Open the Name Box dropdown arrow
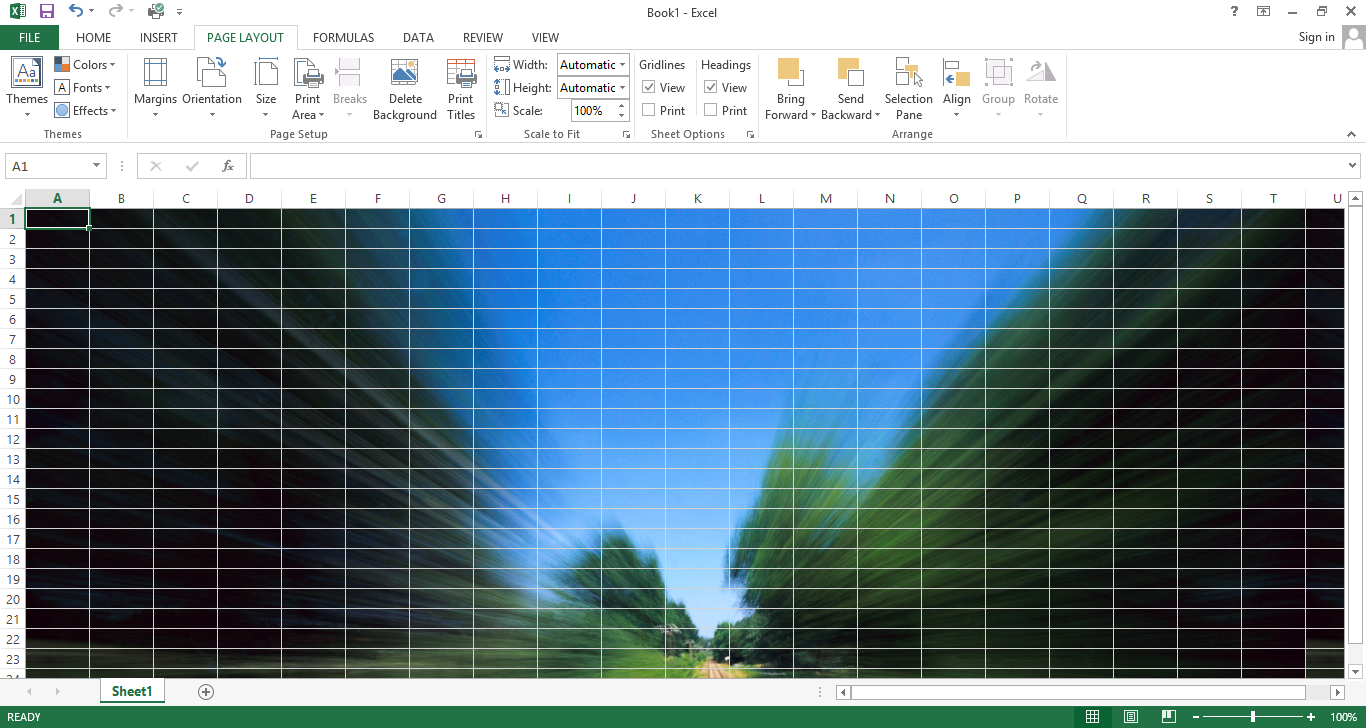The width and height of the screenshot is (1366, 728). pos(97,166)
